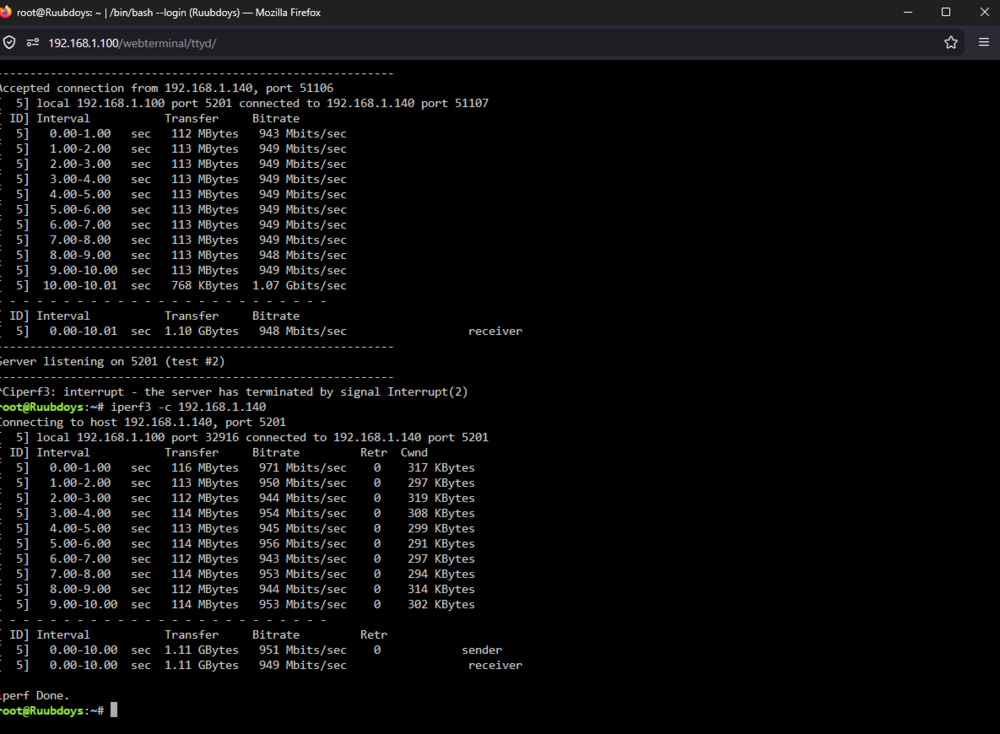This screenshot has height=734, width=1000.
Task: Click the '971 Mbits/sec' bitrate value
Action: coord(303,467)
